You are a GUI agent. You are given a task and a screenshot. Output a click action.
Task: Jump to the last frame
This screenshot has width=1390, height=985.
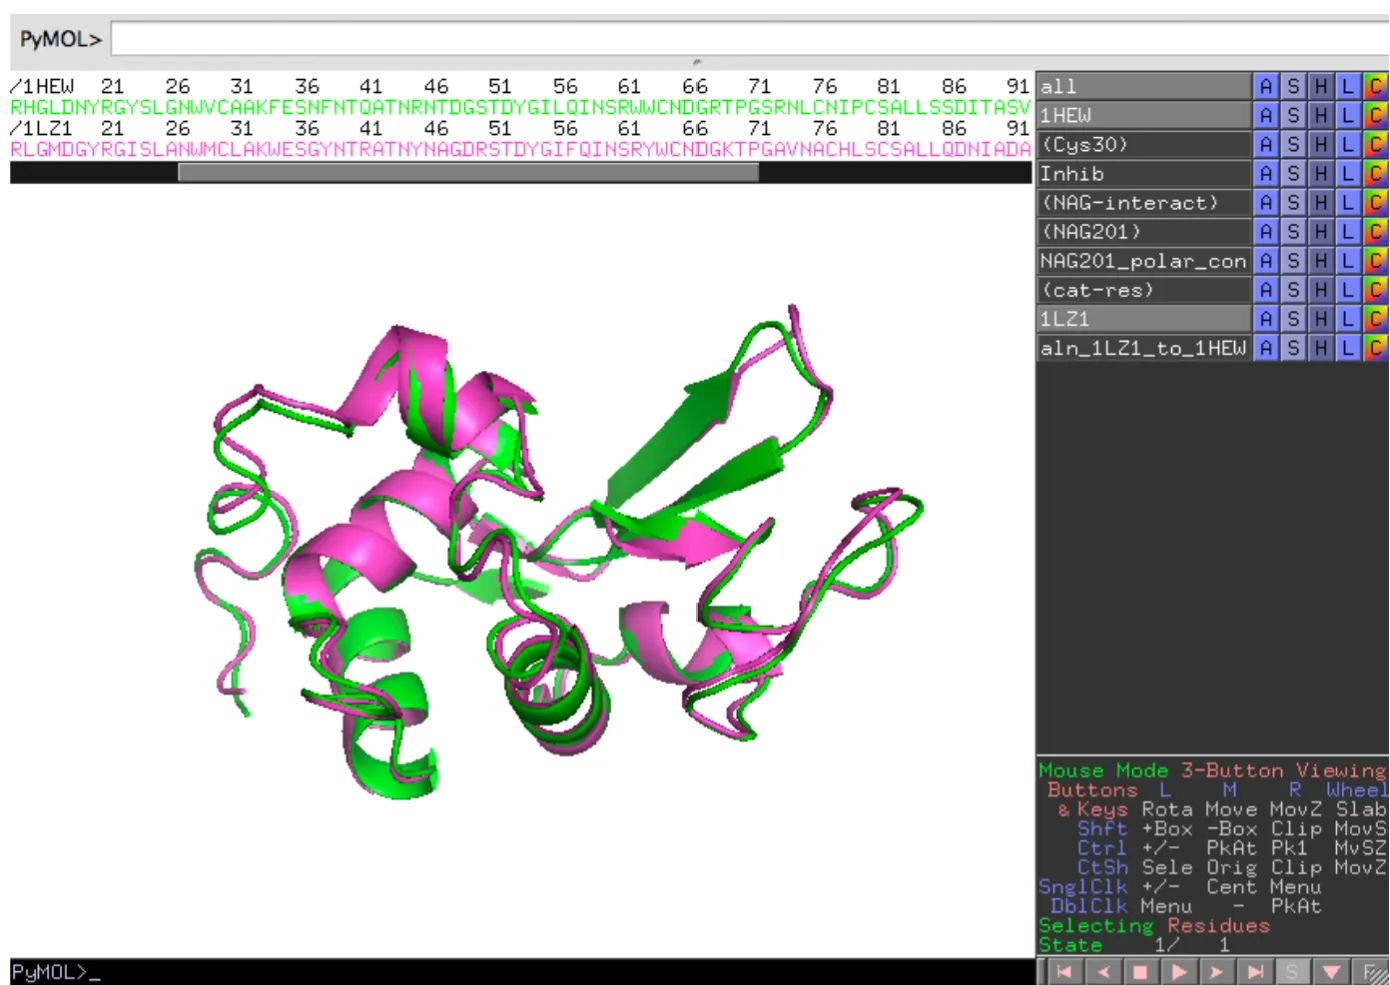click(x=1255, y=971)
